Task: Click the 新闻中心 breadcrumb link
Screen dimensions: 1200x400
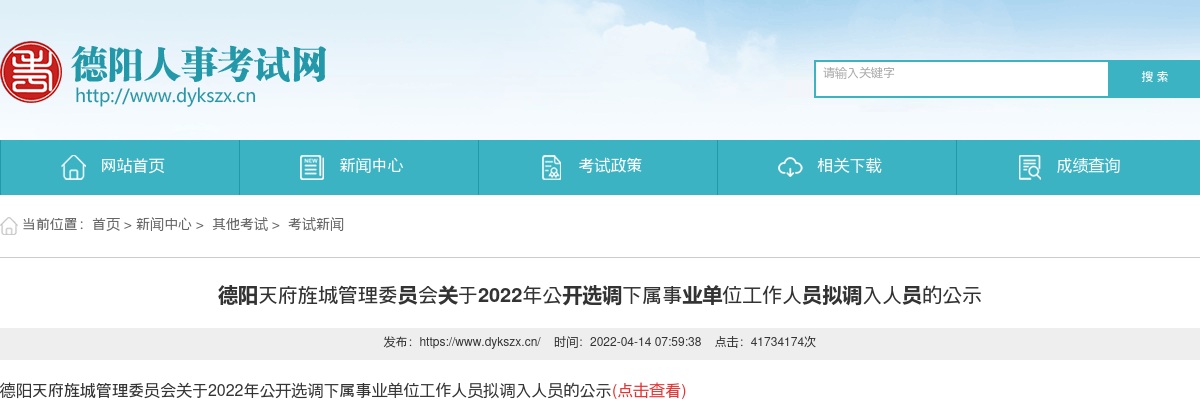Action: (x=164, y=225)
